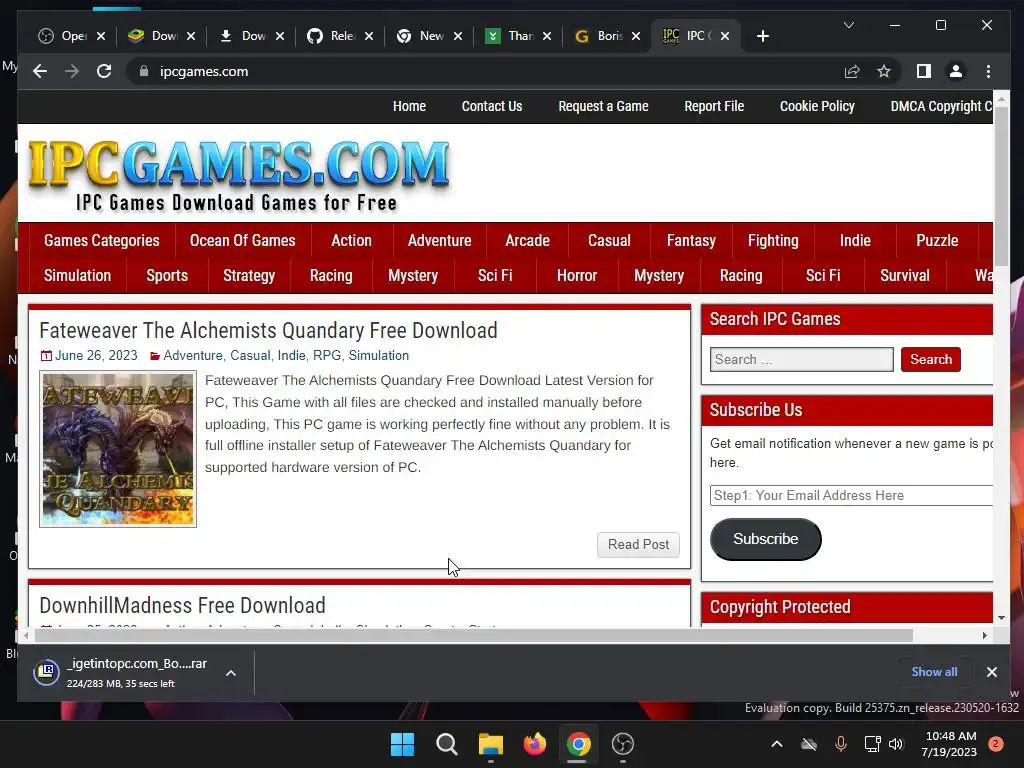Share this page via the share icon
The width and height of the screenshot is (1024, 768).
852,71
